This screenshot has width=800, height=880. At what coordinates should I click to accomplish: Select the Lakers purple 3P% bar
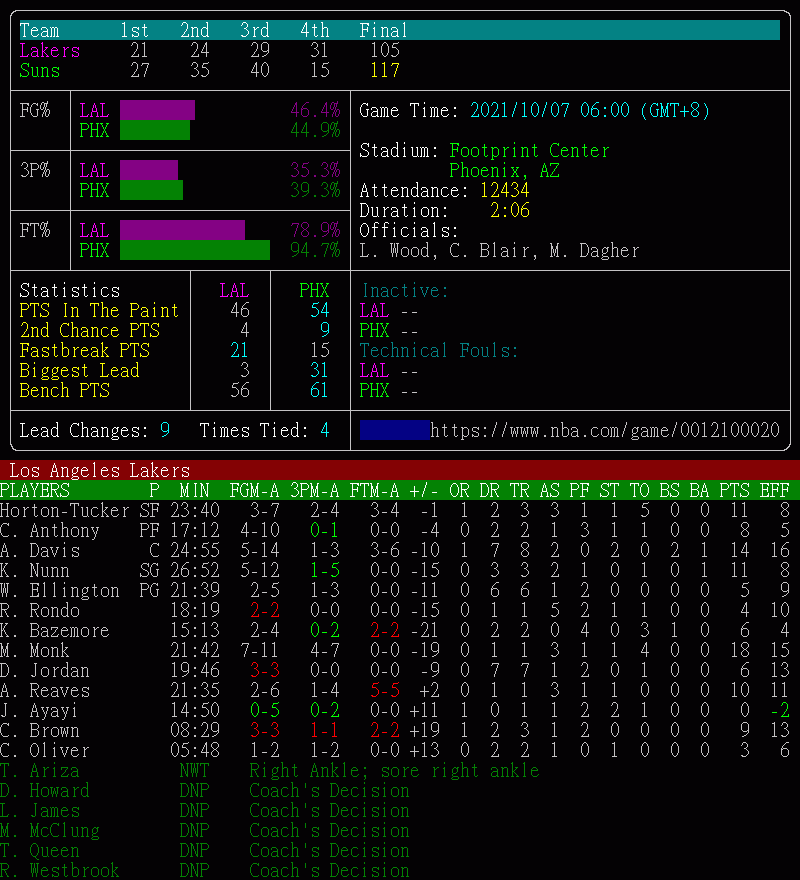(149, 170)
